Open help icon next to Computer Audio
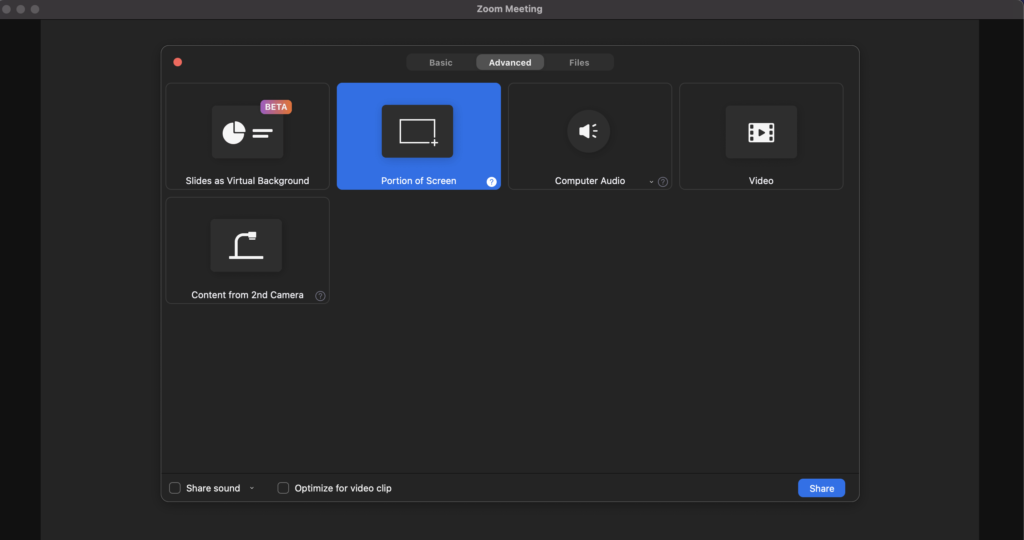Screen dimensions: 1024x540 coord(663,182)
